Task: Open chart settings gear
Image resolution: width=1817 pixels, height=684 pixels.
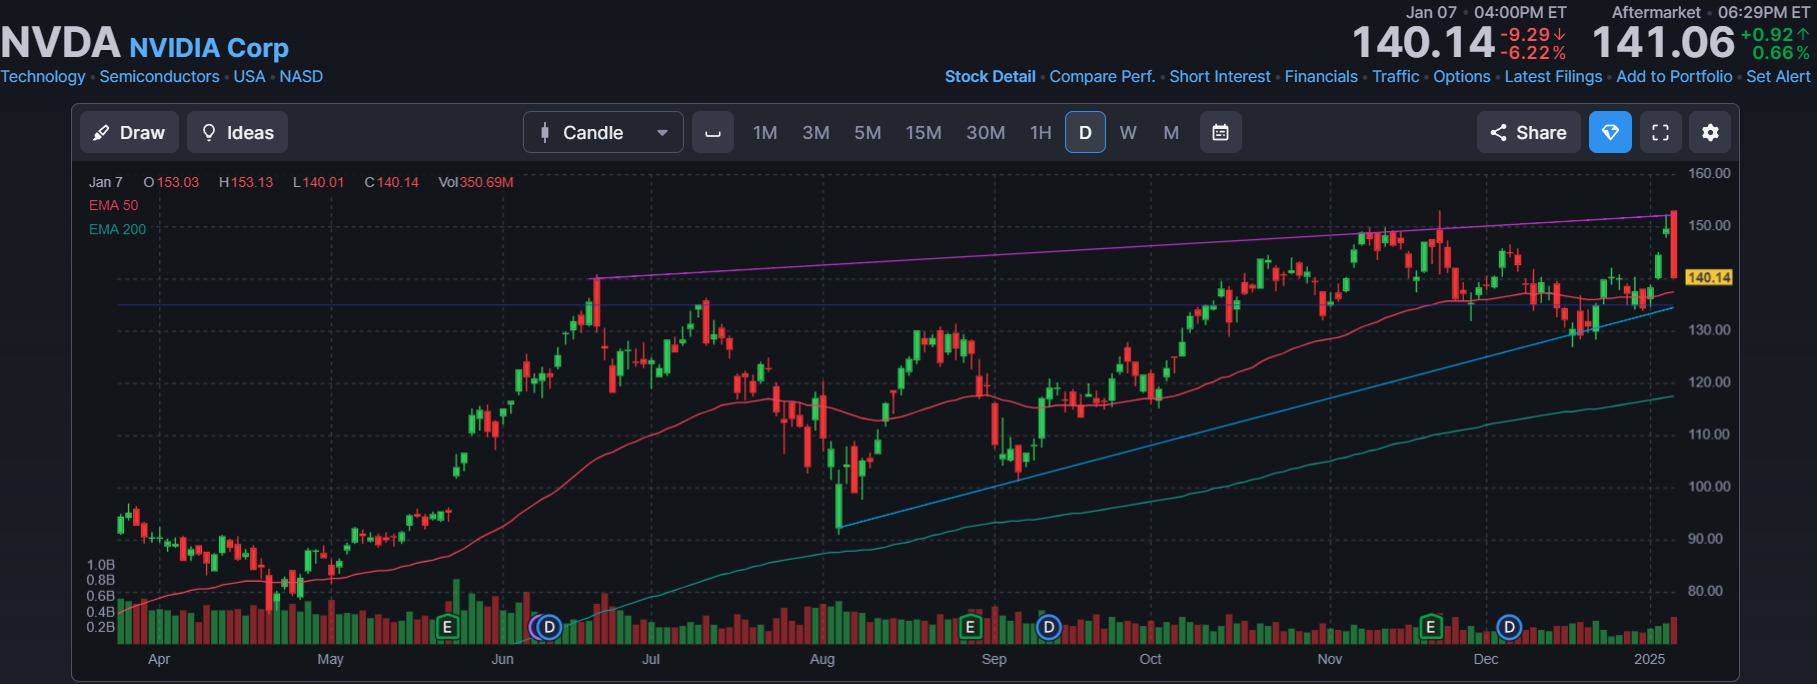Action: coord(1710,132)
